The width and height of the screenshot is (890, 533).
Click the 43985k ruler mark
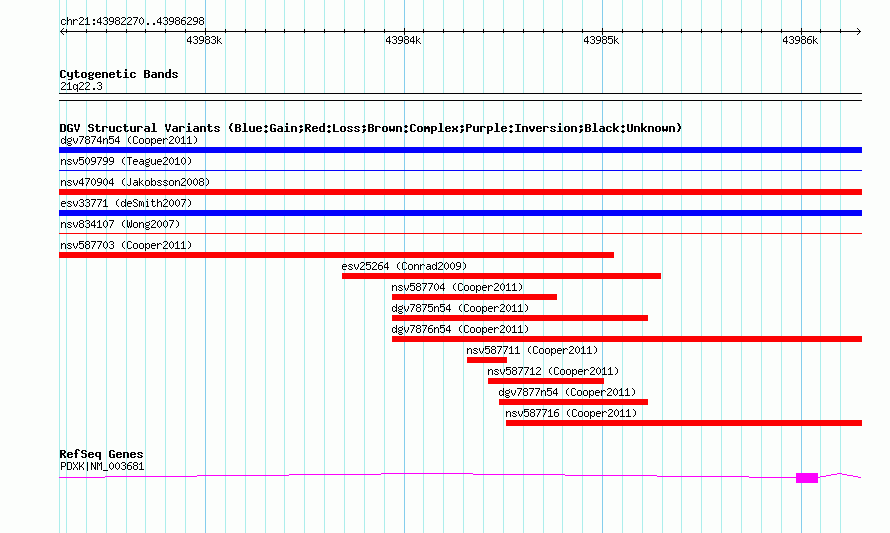tap(601, 40)
